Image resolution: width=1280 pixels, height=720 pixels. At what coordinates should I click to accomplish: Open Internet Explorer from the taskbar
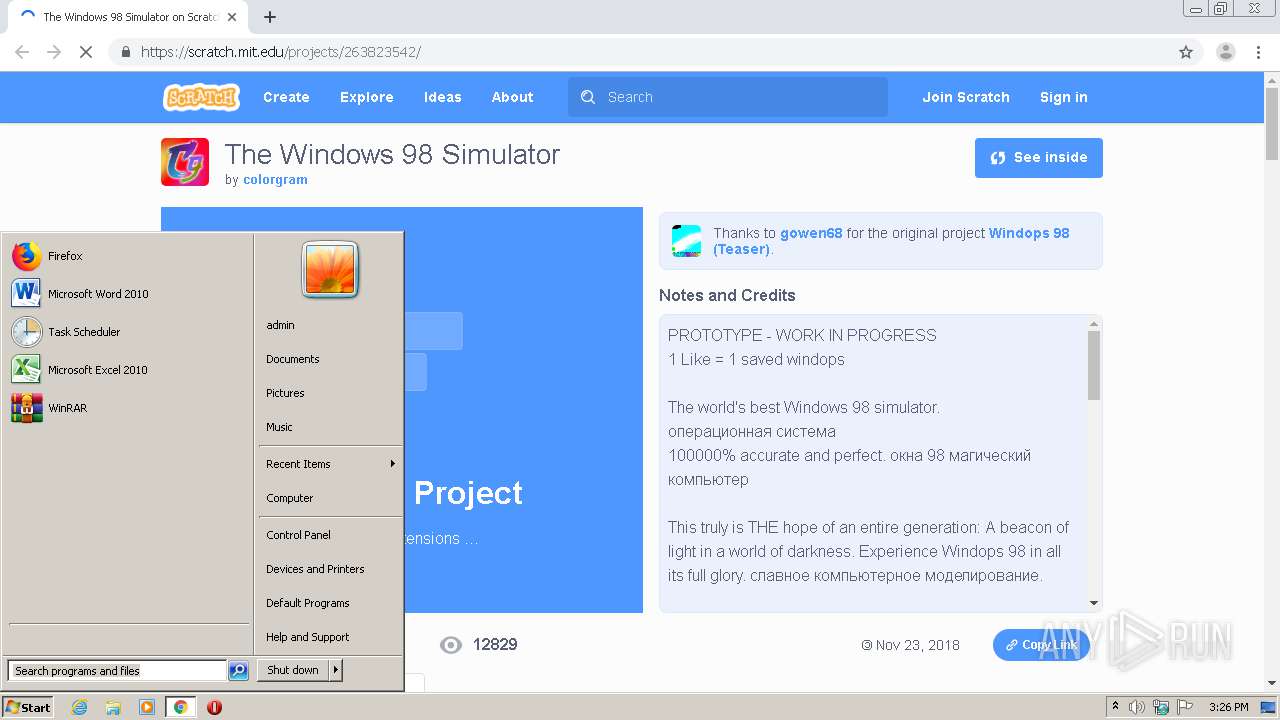point(80,707)
